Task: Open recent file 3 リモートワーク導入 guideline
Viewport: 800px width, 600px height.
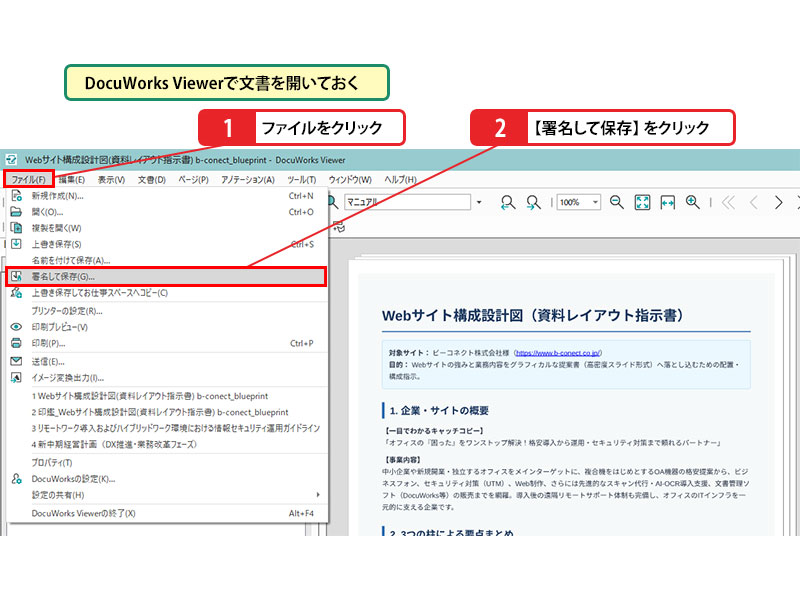Action: pos(166,429)
